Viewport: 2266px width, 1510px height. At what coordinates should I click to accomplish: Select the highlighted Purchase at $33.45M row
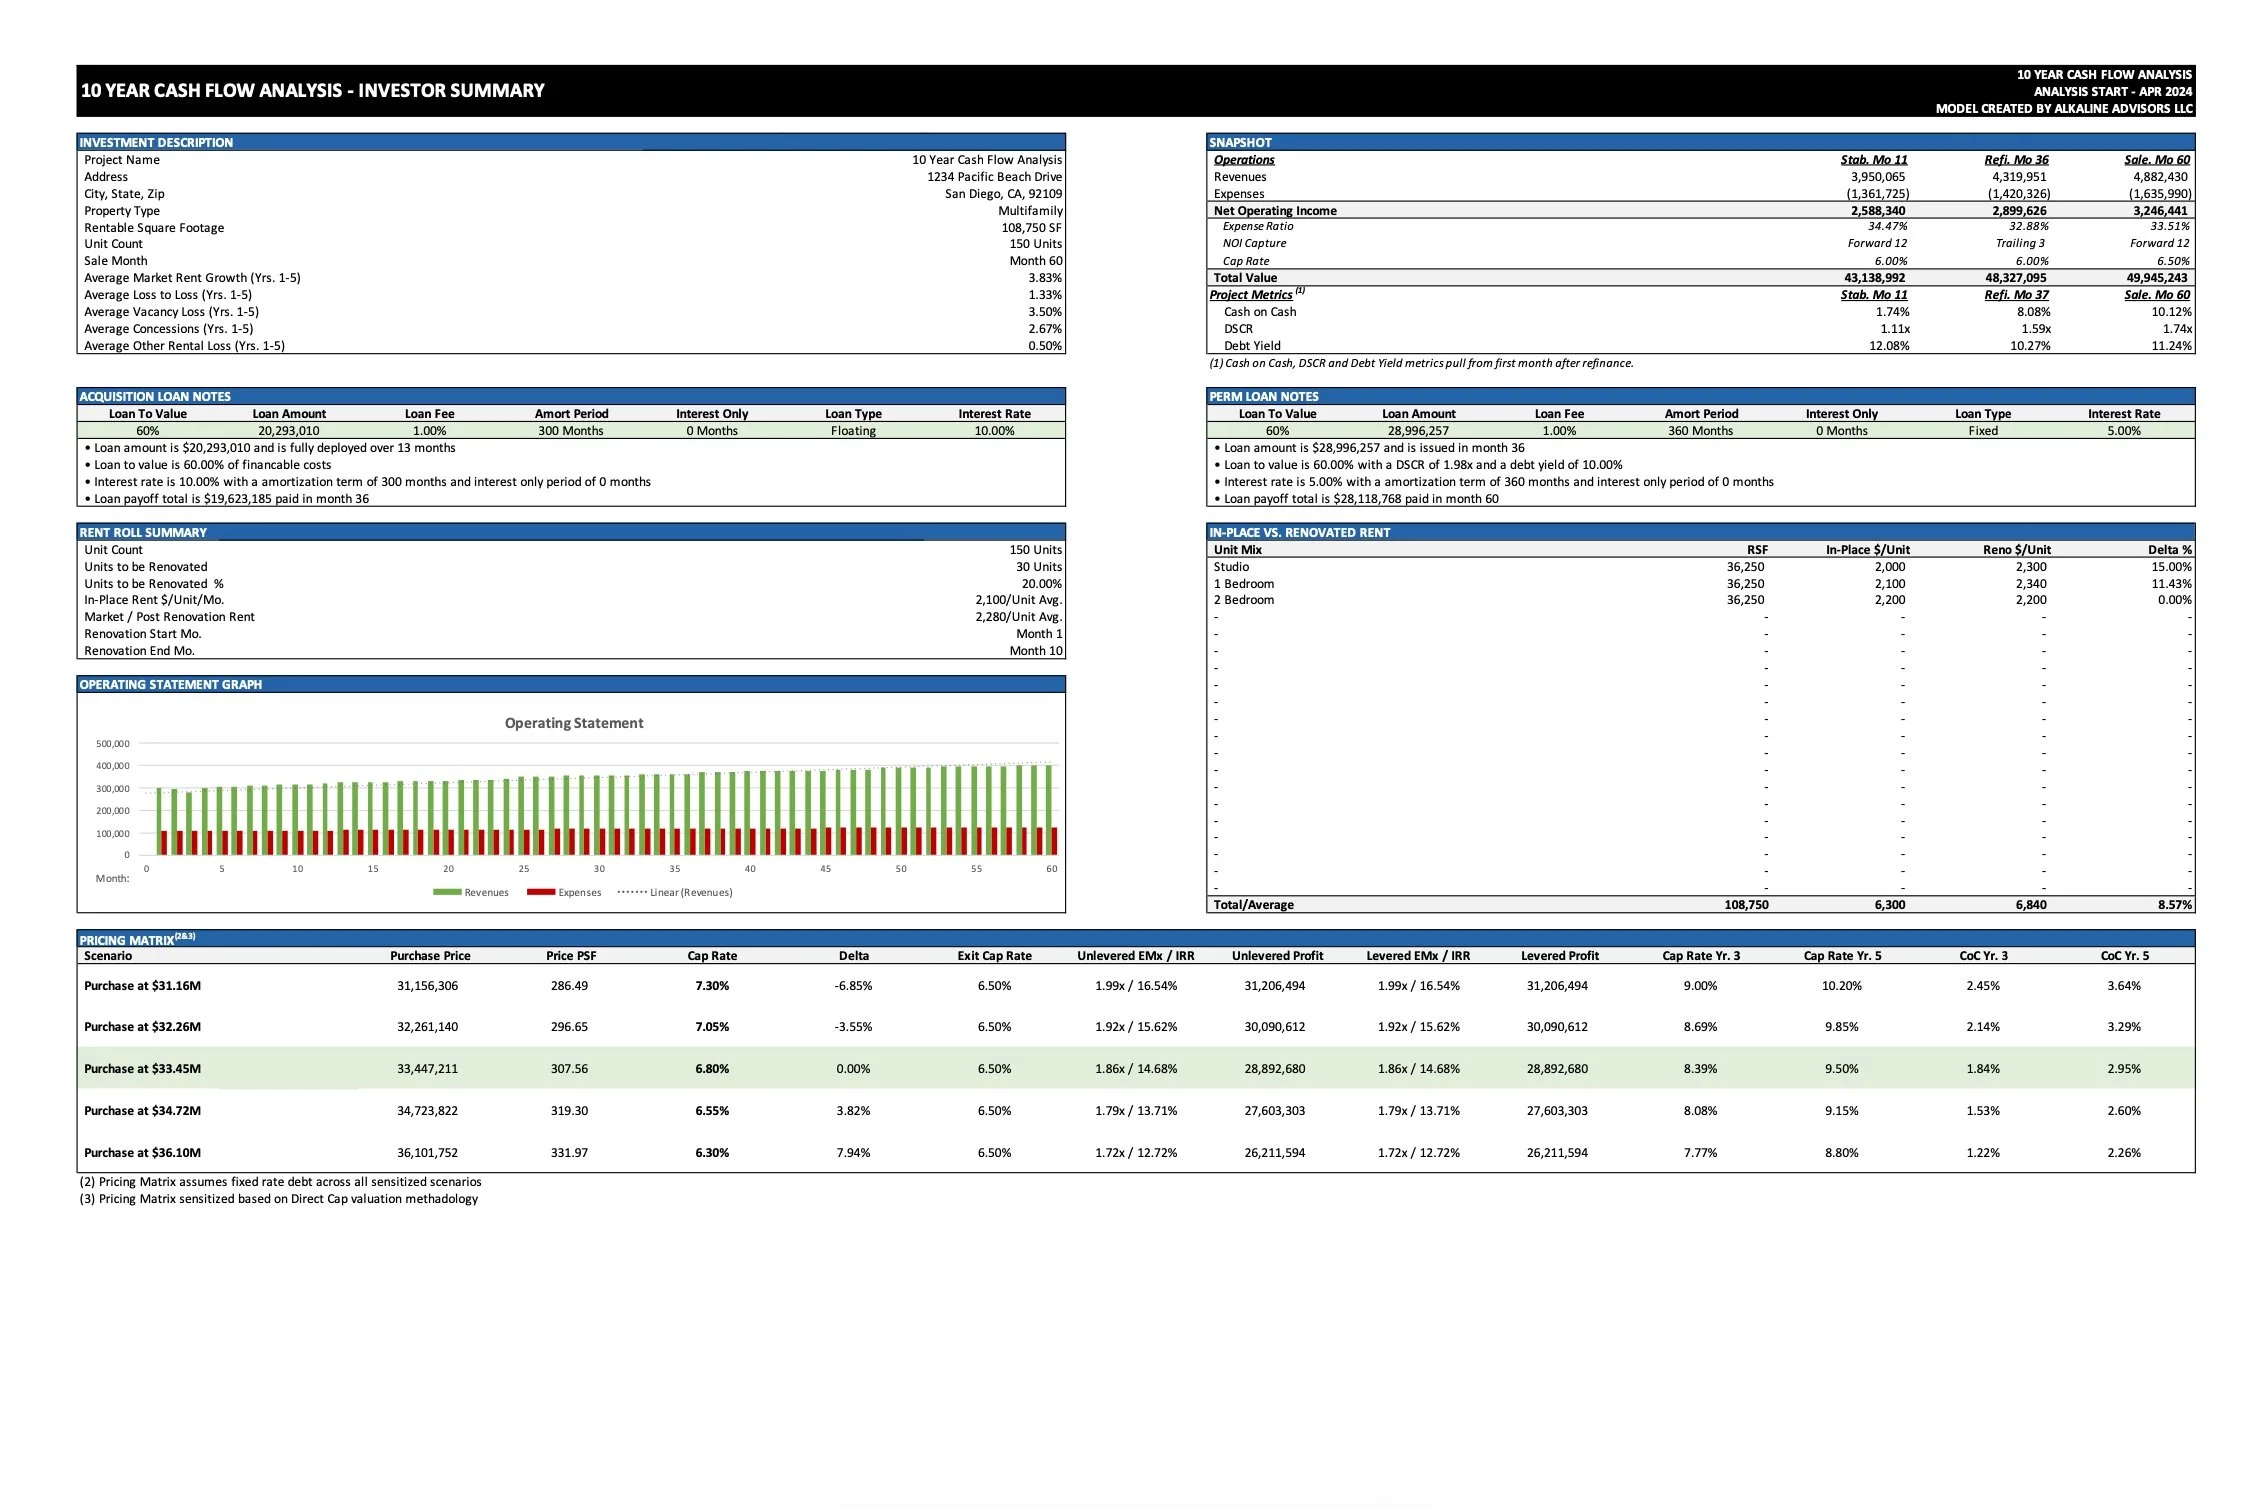(x=142, y=1068)
